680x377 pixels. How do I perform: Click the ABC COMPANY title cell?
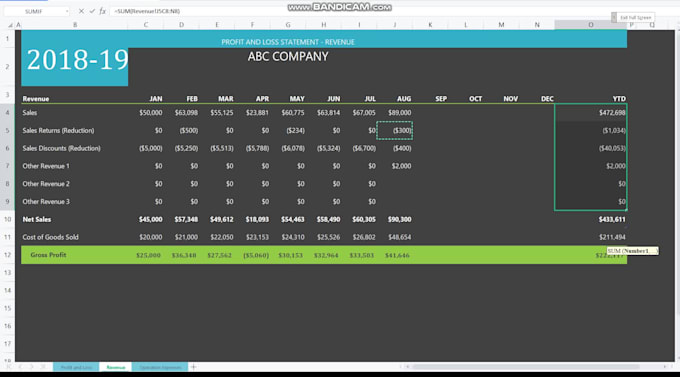[x=288, y=56]
